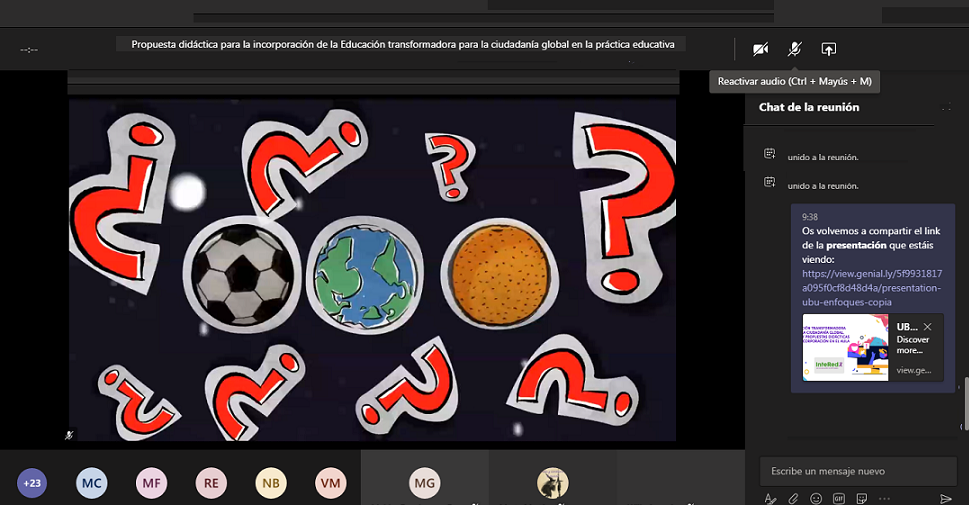This screenshot has height=505, width=969.
Task: Select participant MC avatar
Action: pos(92,483)
